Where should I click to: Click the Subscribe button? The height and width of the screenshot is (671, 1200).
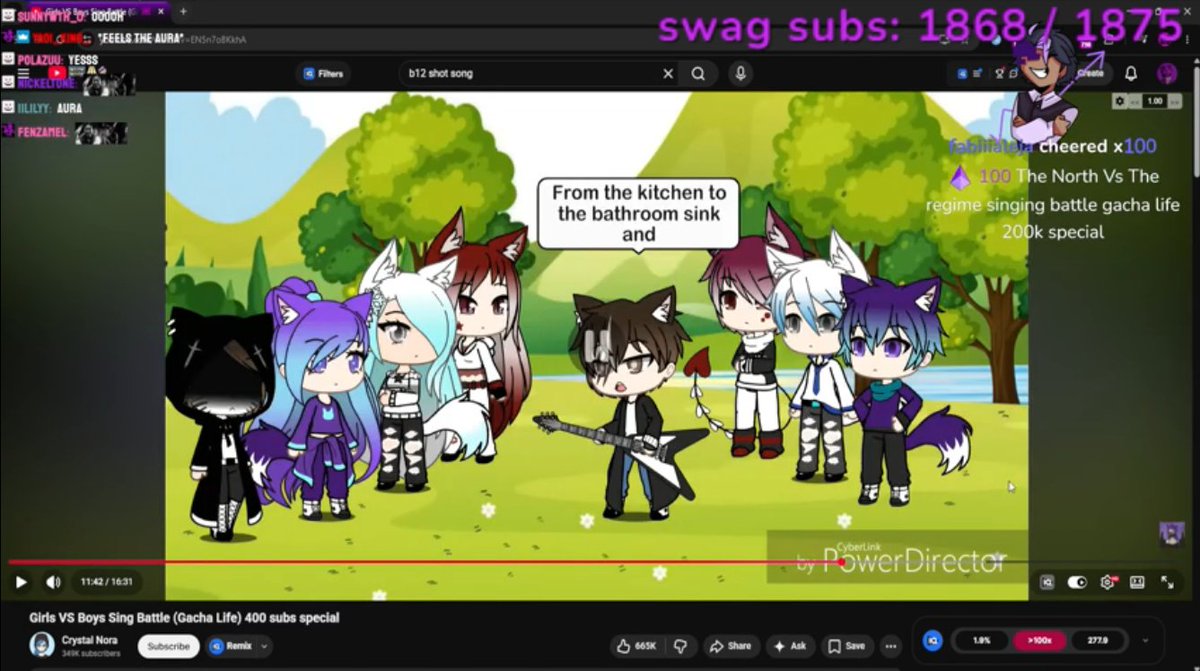click(x=169, y=646)
